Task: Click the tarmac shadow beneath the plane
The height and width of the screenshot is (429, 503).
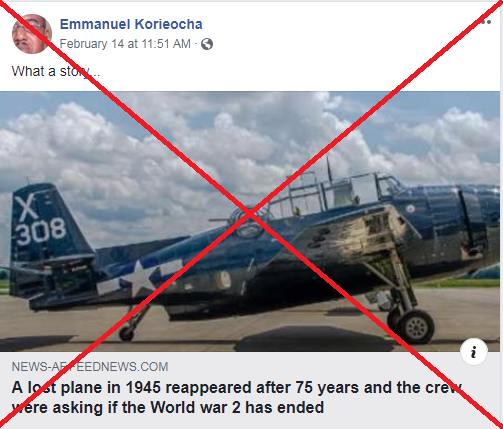Action: click(313, 338)
